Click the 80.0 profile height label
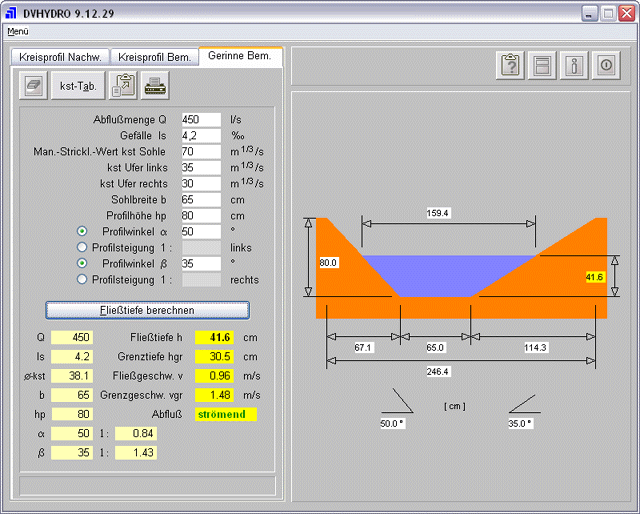 (328, 263)
